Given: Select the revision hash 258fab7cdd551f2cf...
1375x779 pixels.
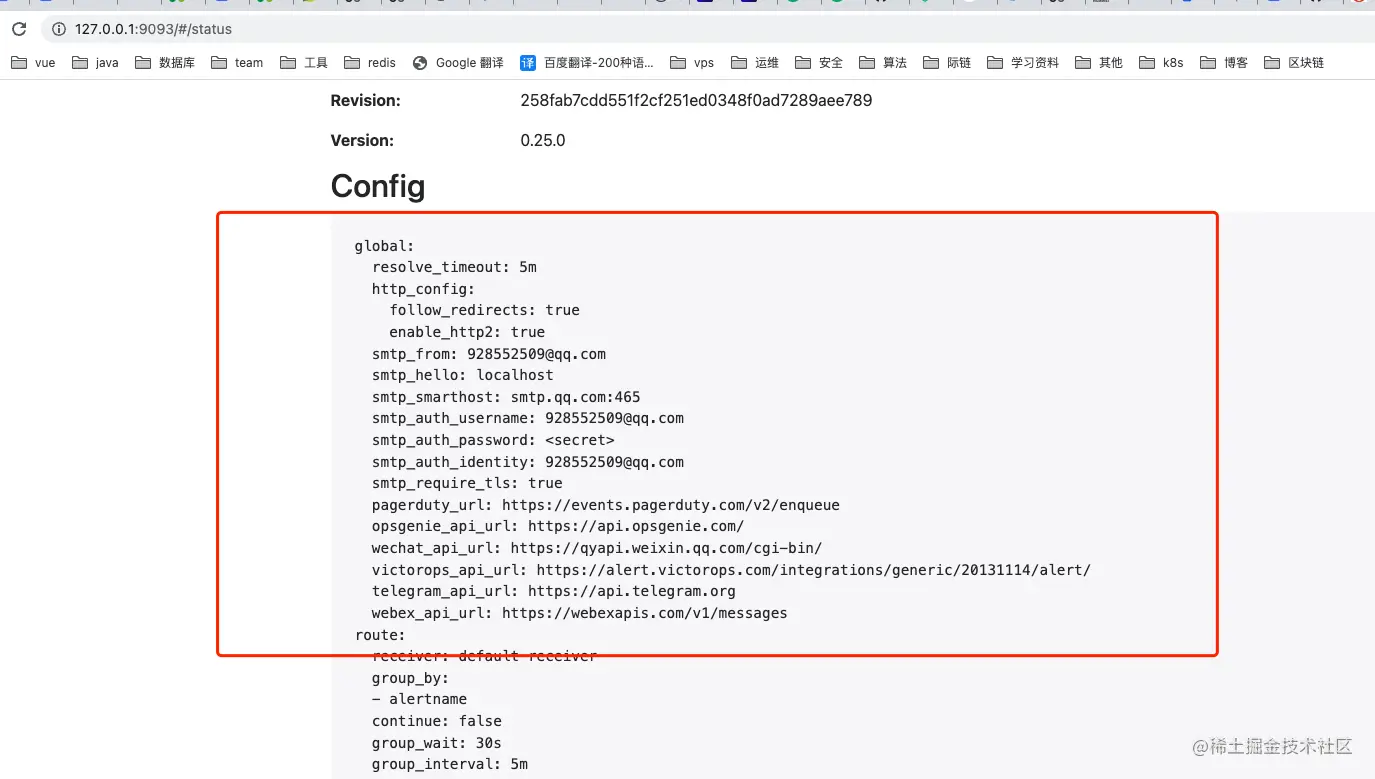Looking at the screenshot, I should point(696,100).
